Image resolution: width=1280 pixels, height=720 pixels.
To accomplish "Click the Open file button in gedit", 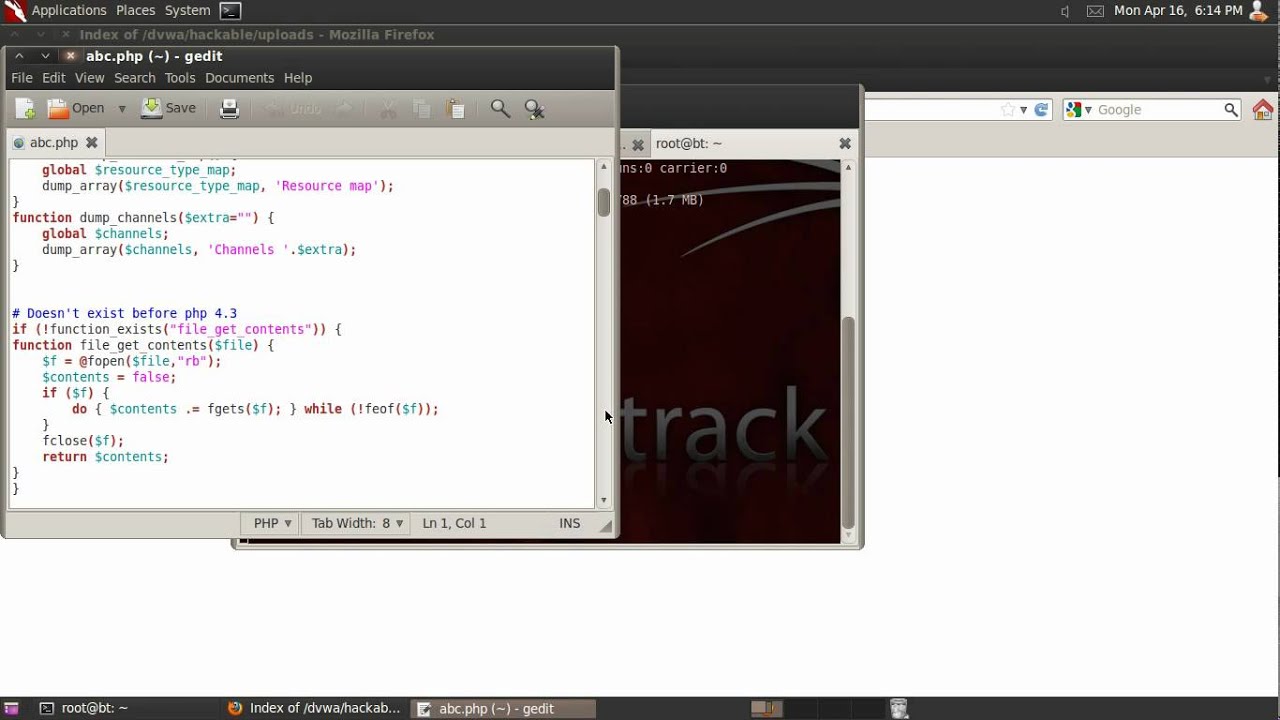I will (x=76, y=109).
